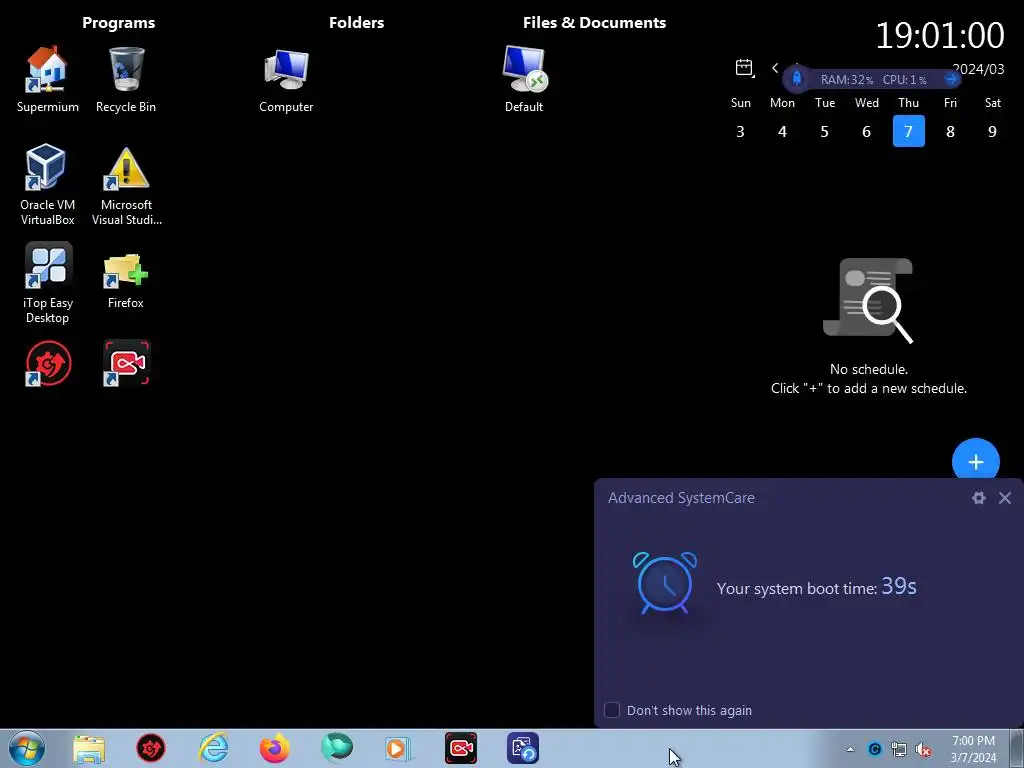Select Friday 8 in the calendar

(x=950, y=131)
